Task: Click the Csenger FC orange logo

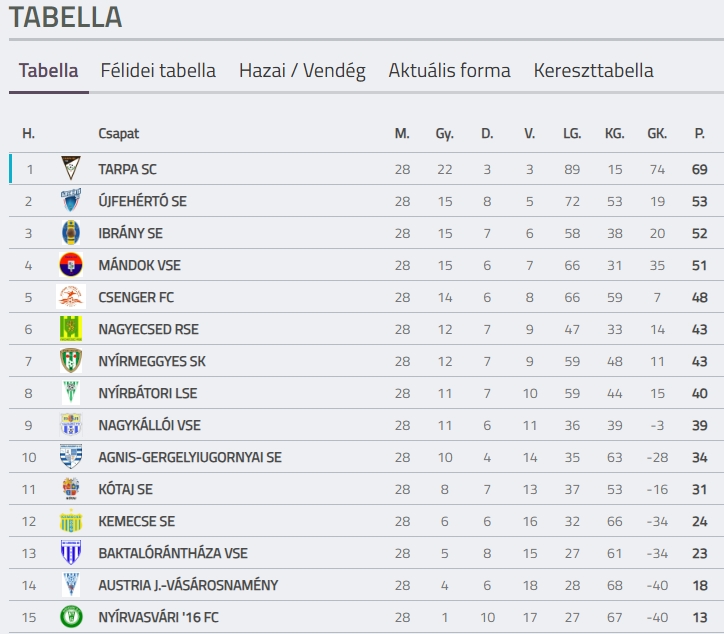Action: pos(71,296)
